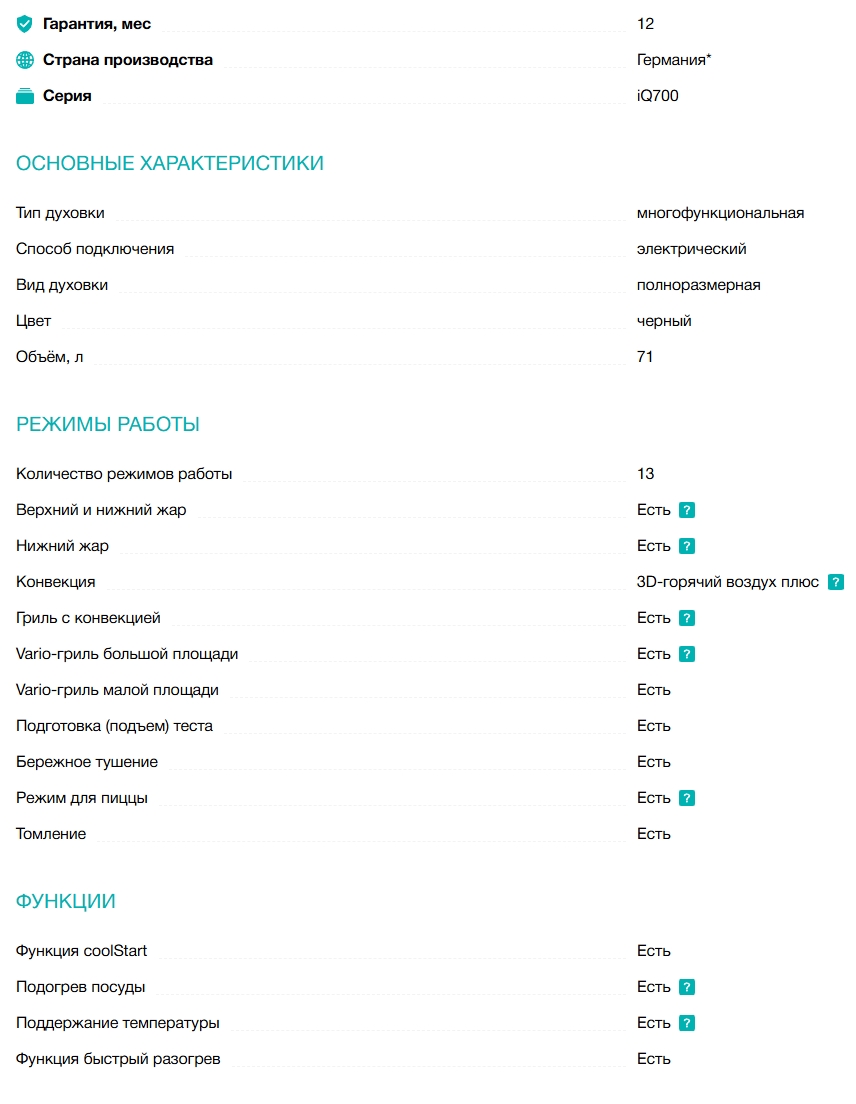Click the Основные характеристики section heading

pos(170,163)
